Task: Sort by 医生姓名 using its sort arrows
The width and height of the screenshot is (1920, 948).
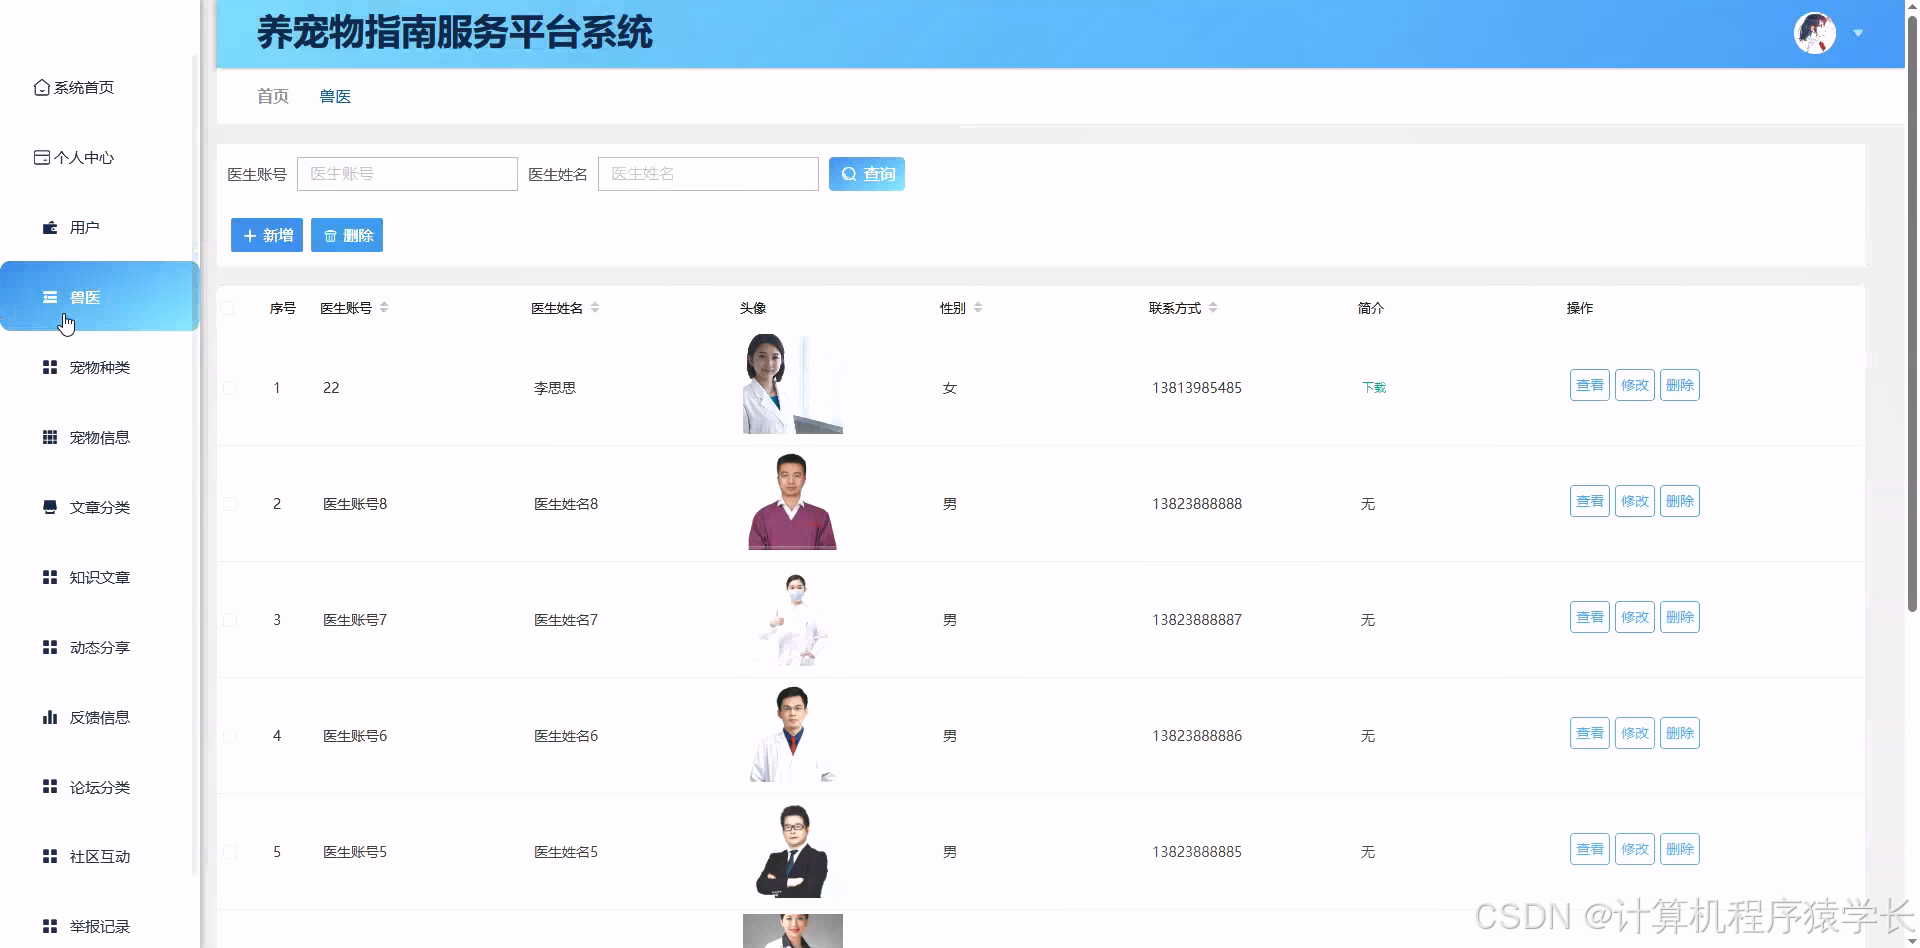Action: tap(597, 307)
